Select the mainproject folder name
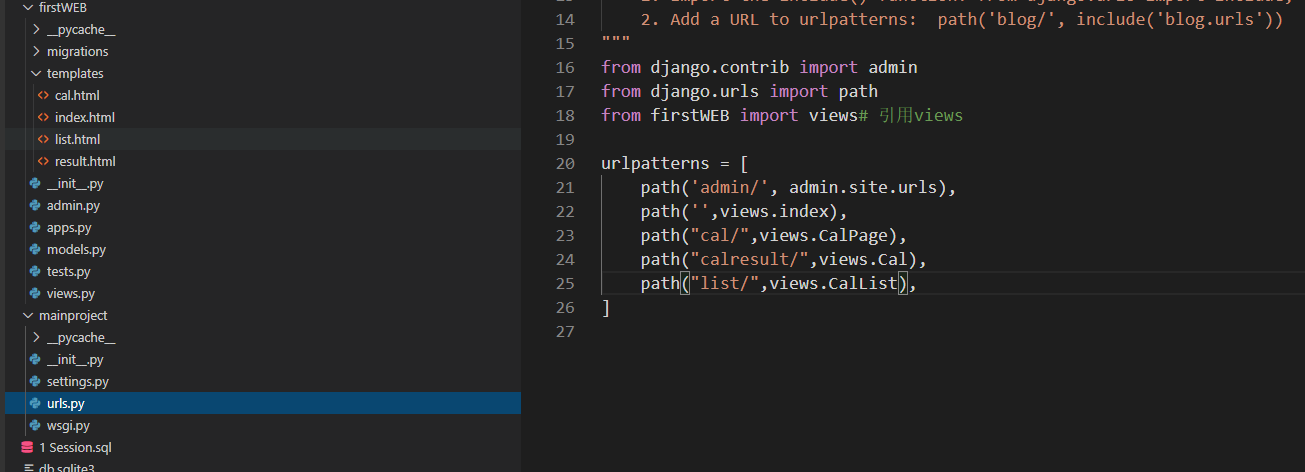Viewport: 1305px width, 472px height. 73,316
